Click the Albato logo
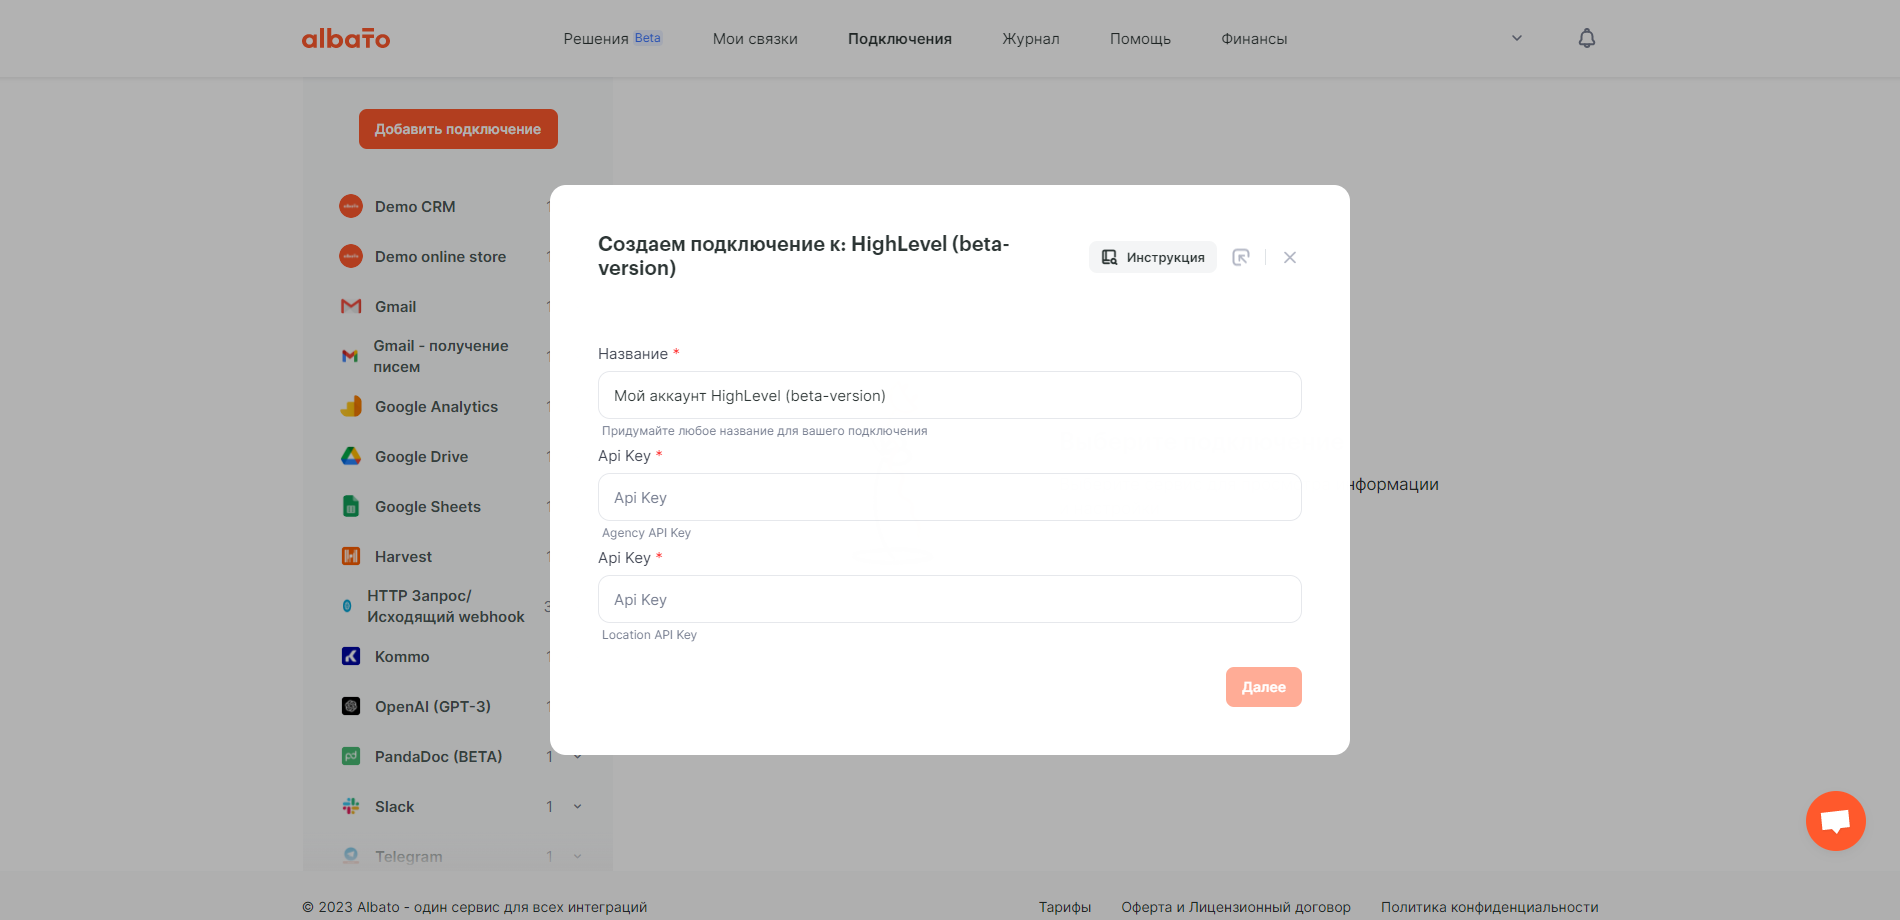This screenshot has height=920, width=1900. [346, 39]
